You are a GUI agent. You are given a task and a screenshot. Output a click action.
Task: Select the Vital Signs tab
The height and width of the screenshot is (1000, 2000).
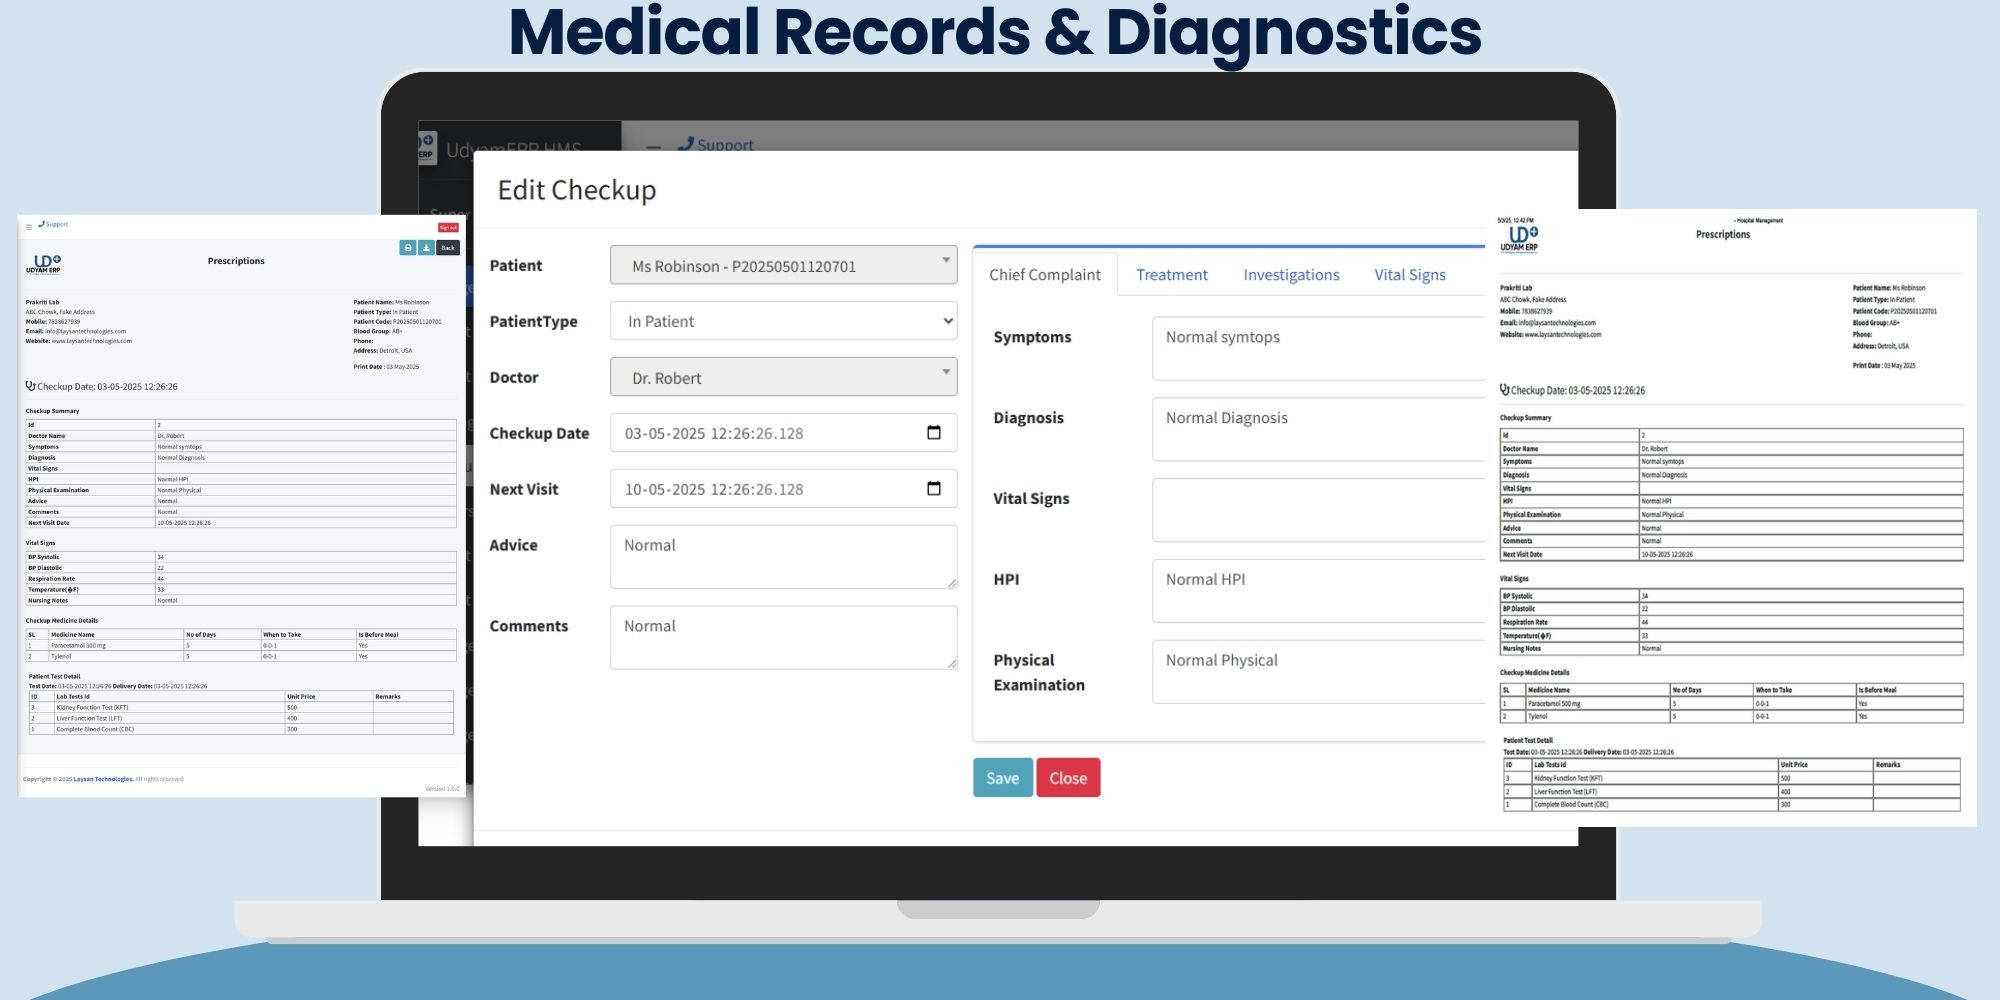coord(1409,275)
